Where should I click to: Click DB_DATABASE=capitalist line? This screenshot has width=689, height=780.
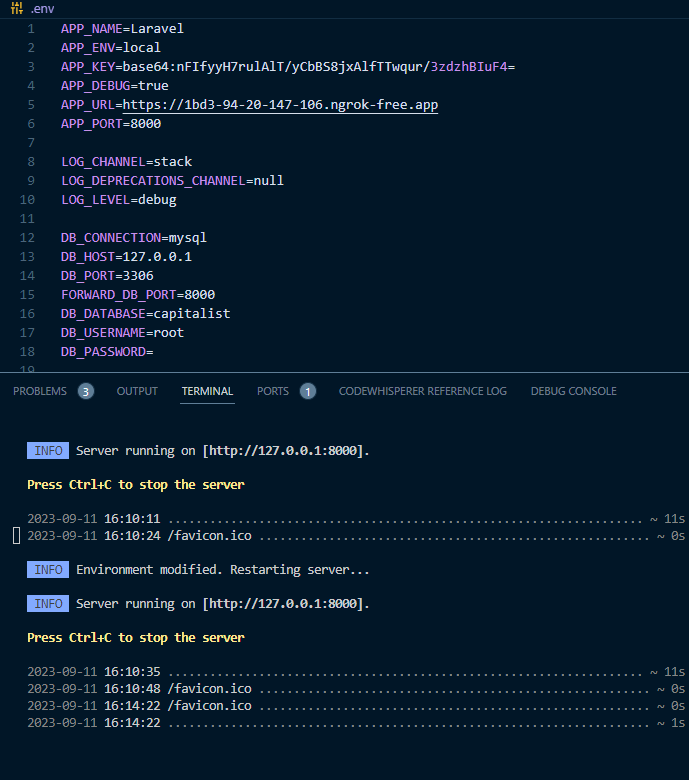click(145, 314)
